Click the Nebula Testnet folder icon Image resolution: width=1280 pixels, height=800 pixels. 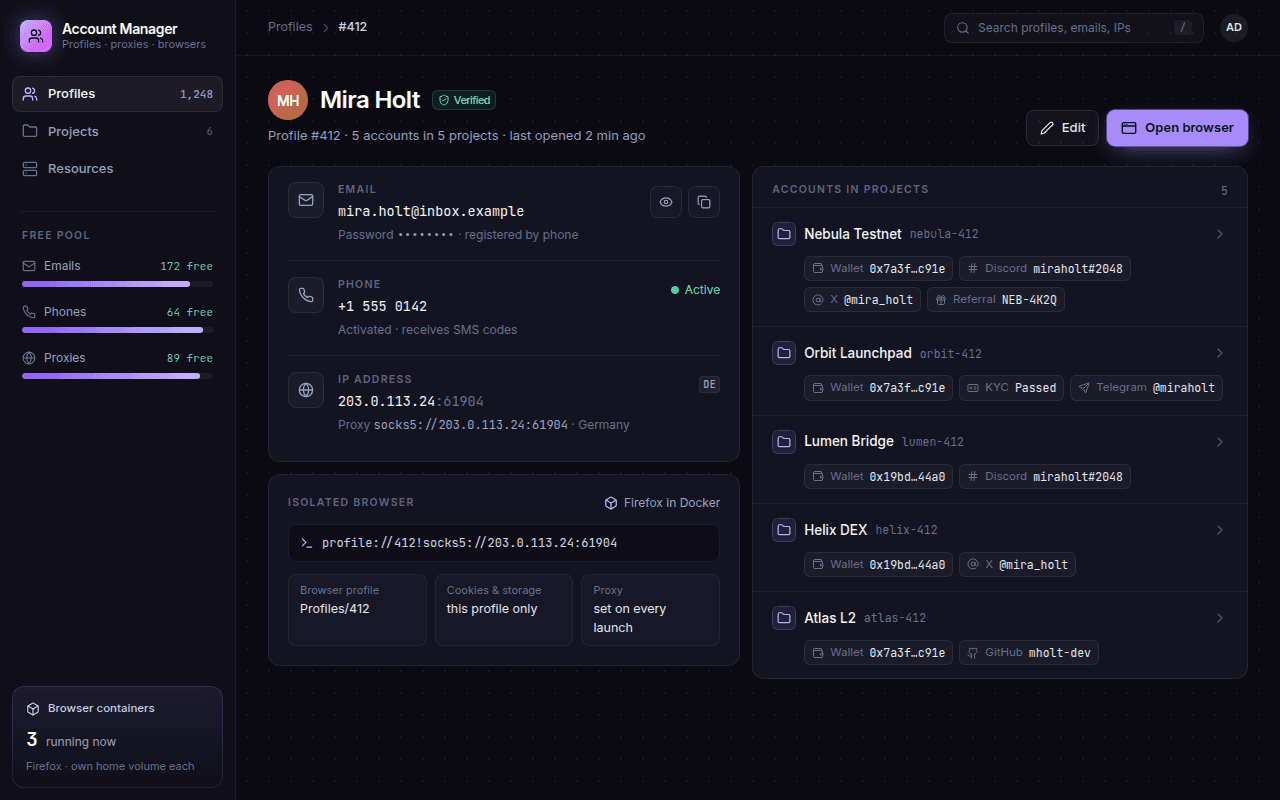click(784, 234)
